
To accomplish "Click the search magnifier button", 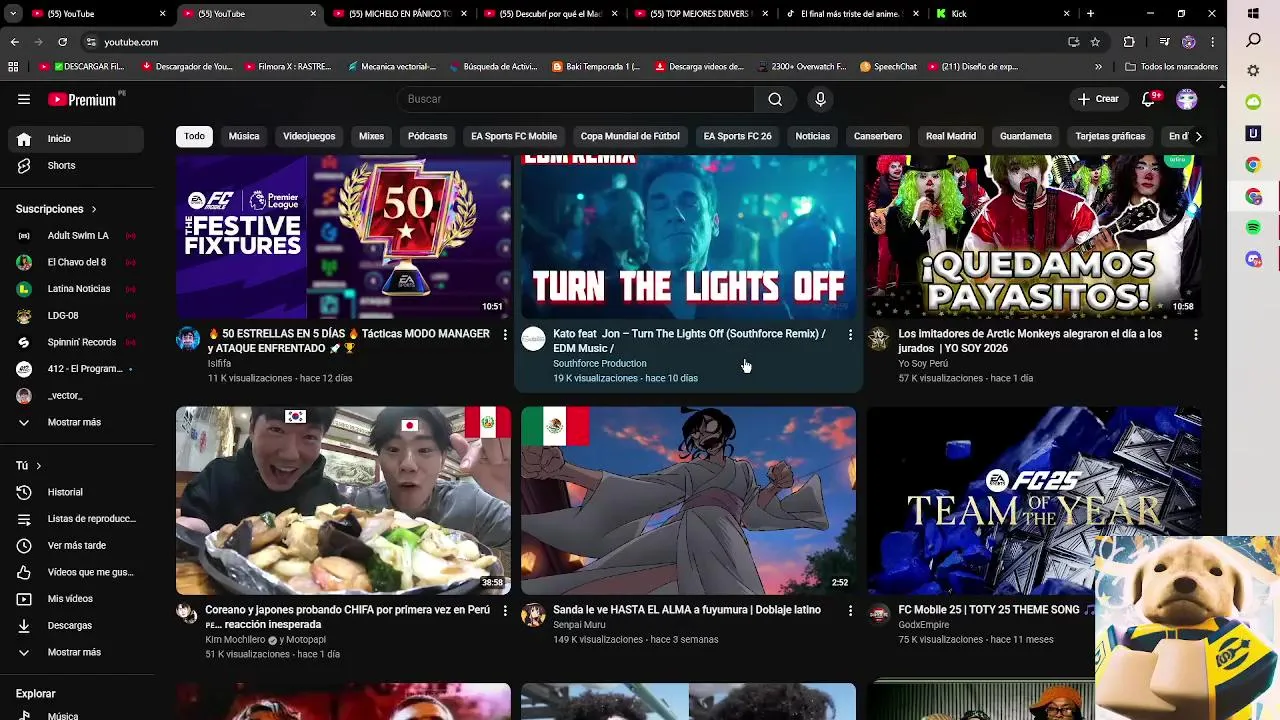I will [775, 99].
